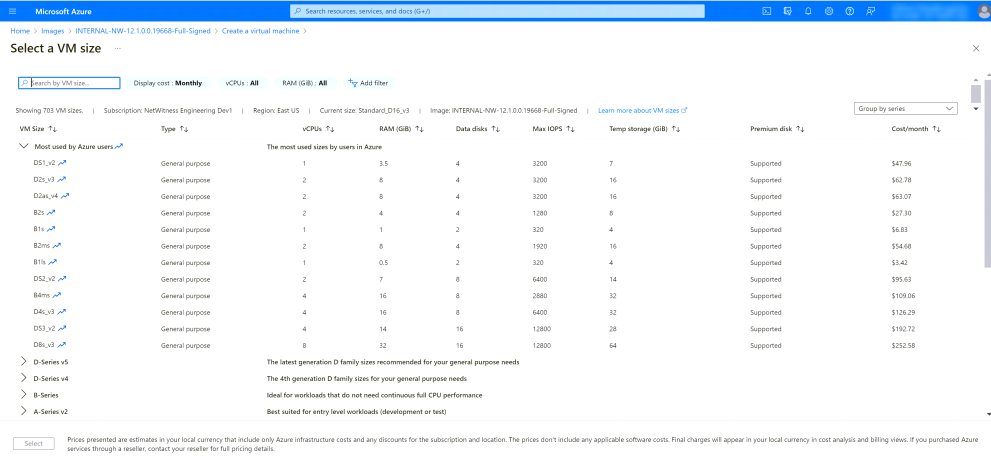991x460 pixels.
Task: Open the notifications bell
Action: click(x=808, y=11)
